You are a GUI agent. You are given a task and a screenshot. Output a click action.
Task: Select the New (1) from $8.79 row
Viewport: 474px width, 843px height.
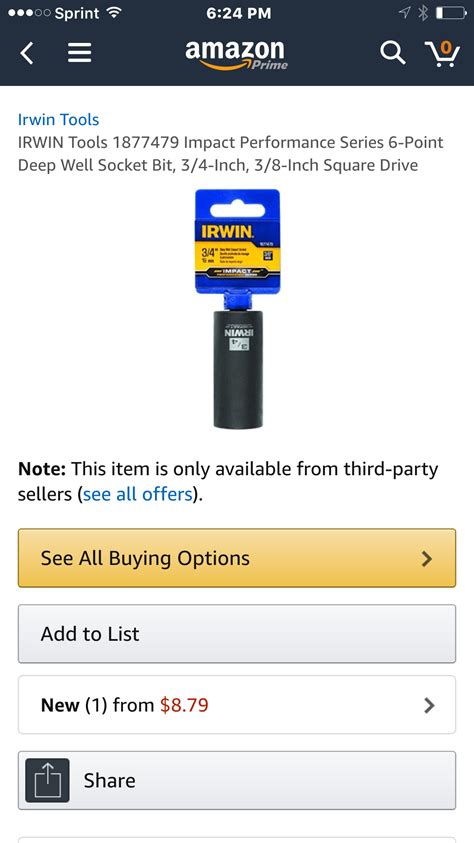[x=237, y=705]
